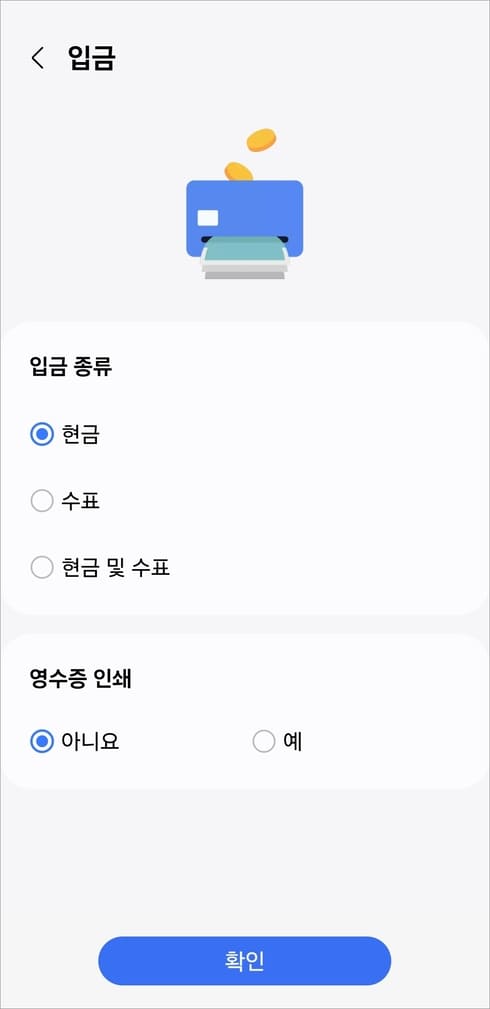Tap the white chip on the blue card
490x1009 pixels.
click(x=208, y=218)
